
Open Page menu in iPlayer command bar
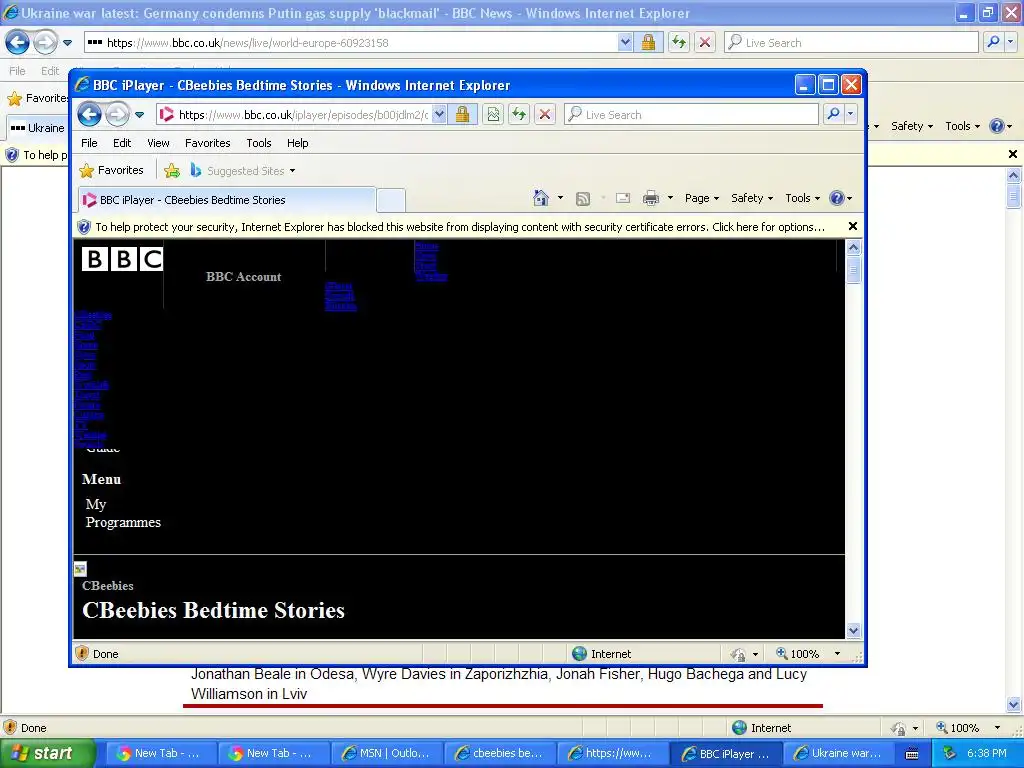(x=702, y=198)
